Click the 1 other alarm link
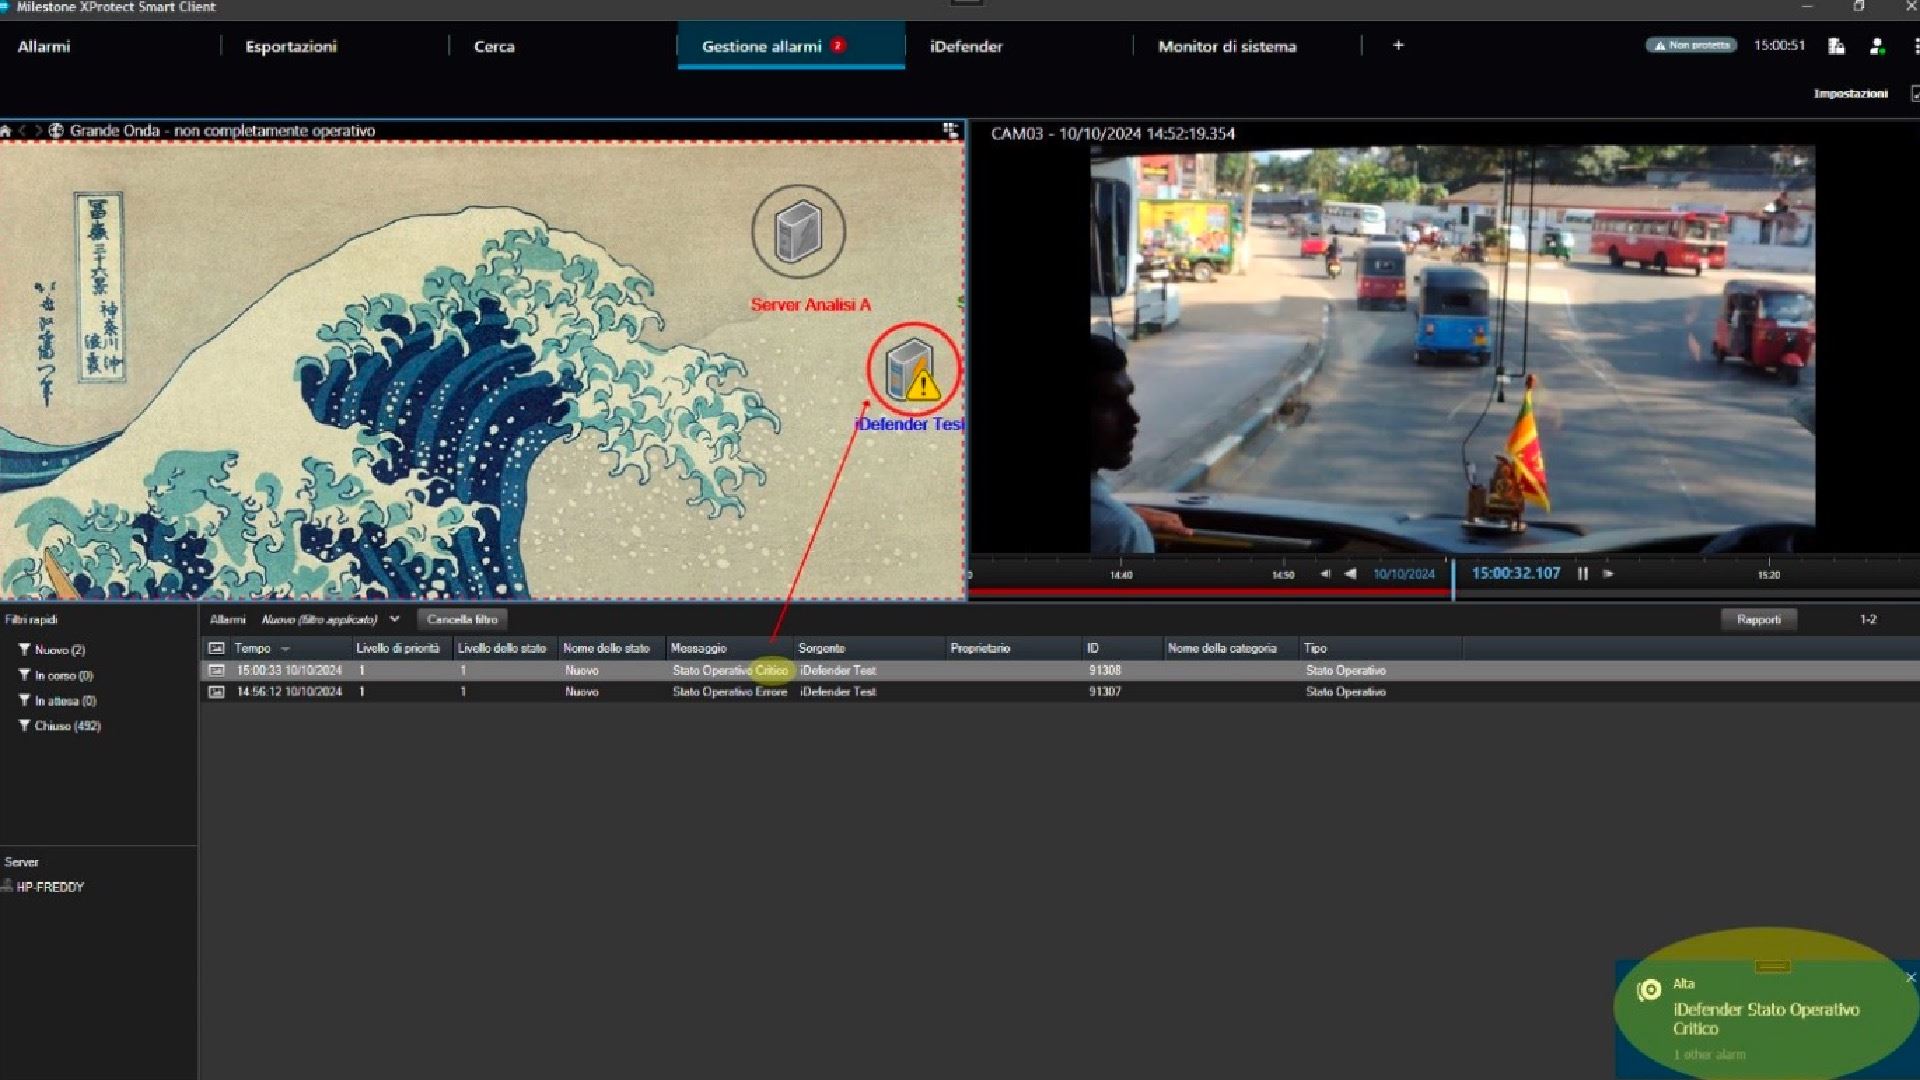The image size is (1920, 1080). tap(1709, 1055)
